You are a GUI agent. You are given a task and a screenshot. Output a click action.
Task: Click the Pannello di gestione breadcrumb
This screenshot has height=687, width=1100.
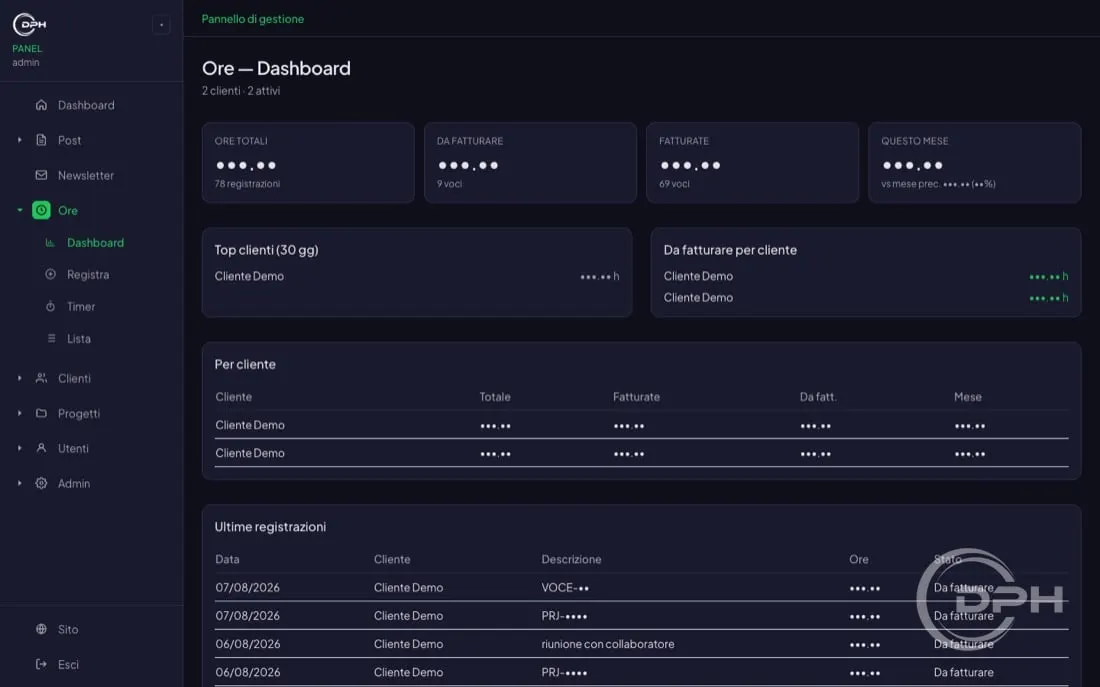253,19
